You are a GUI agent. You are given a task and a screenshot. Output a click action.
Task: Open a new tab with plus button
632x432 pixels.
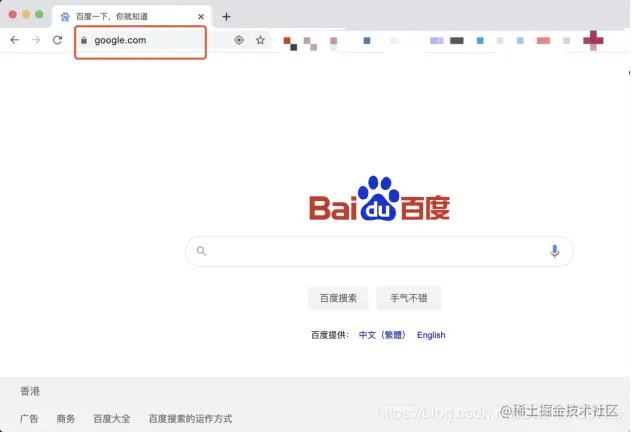(227, 17)
